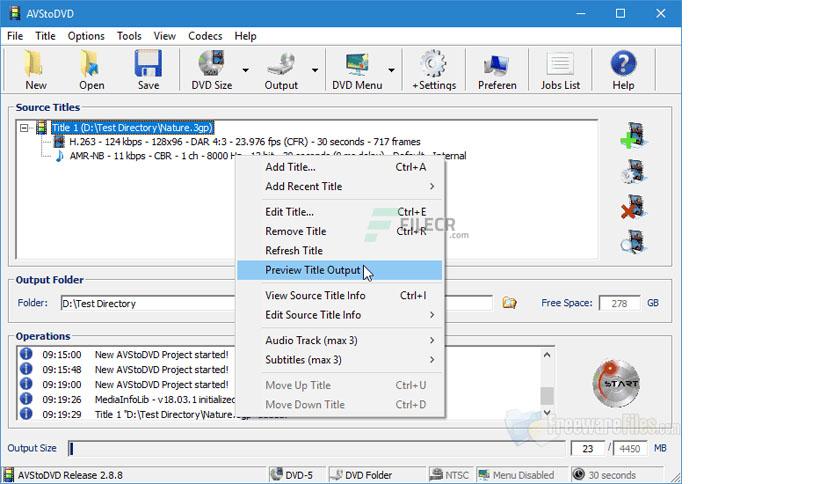Browse output folder with the folder icon
The image size is (836, 484).
[509, 303]
